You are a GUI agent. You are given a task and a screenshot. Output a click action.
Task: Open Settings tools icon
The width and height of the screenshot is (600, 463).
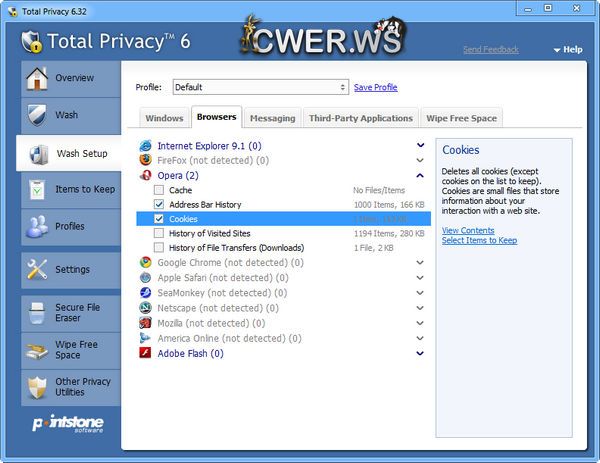pos(37,269)
